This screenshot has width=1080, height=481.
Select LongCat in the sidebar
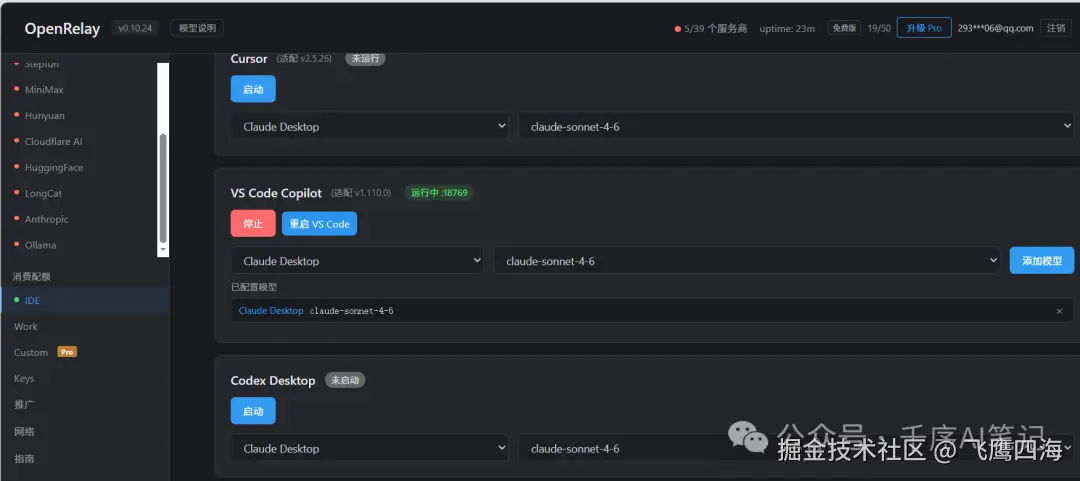(43, 194)
